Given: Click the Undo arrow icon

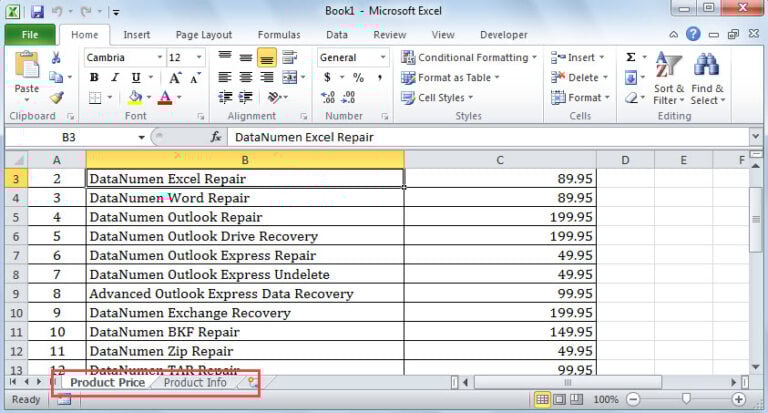Looking at the screenshot, I should click(58, 11).
